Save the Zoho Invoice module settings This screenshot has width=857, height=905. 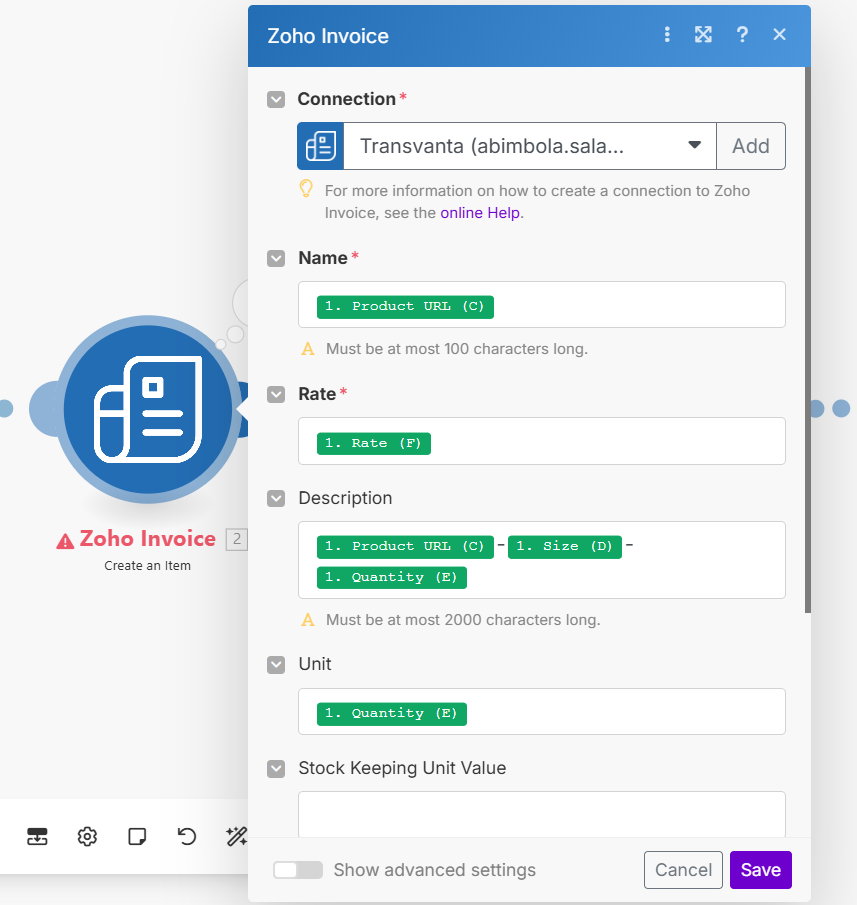[x=761, y=870]
